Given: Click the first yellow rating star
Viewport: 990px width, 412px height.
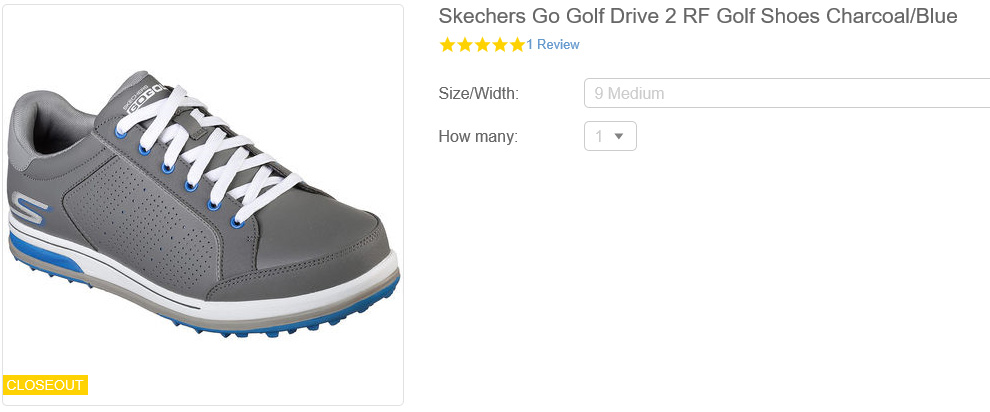Looking at the screenshot, I should (x=447, y=45).
